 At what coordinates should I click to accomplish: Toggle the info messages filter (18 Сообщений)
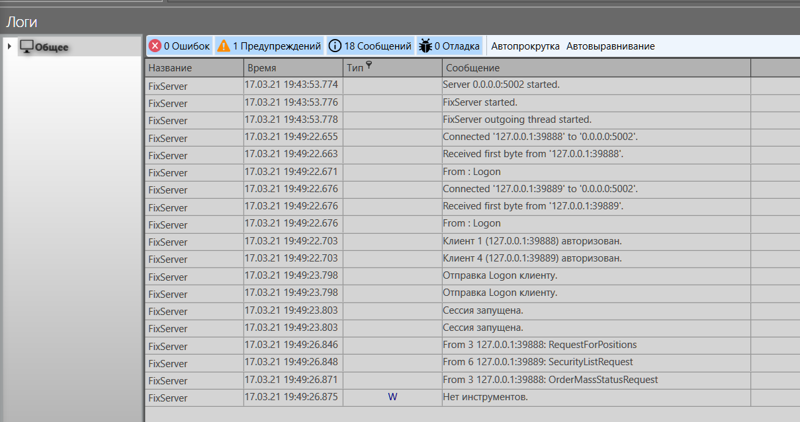point(369,46)
